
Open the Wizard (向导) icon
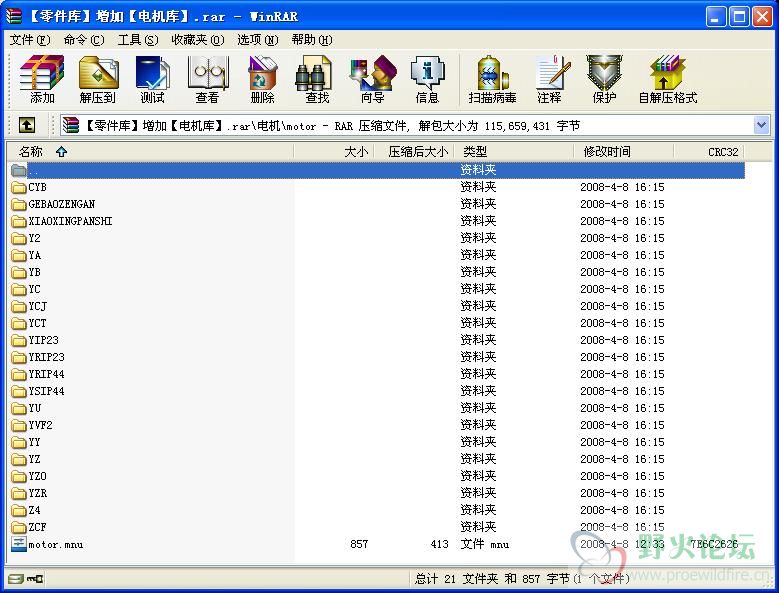373,79
